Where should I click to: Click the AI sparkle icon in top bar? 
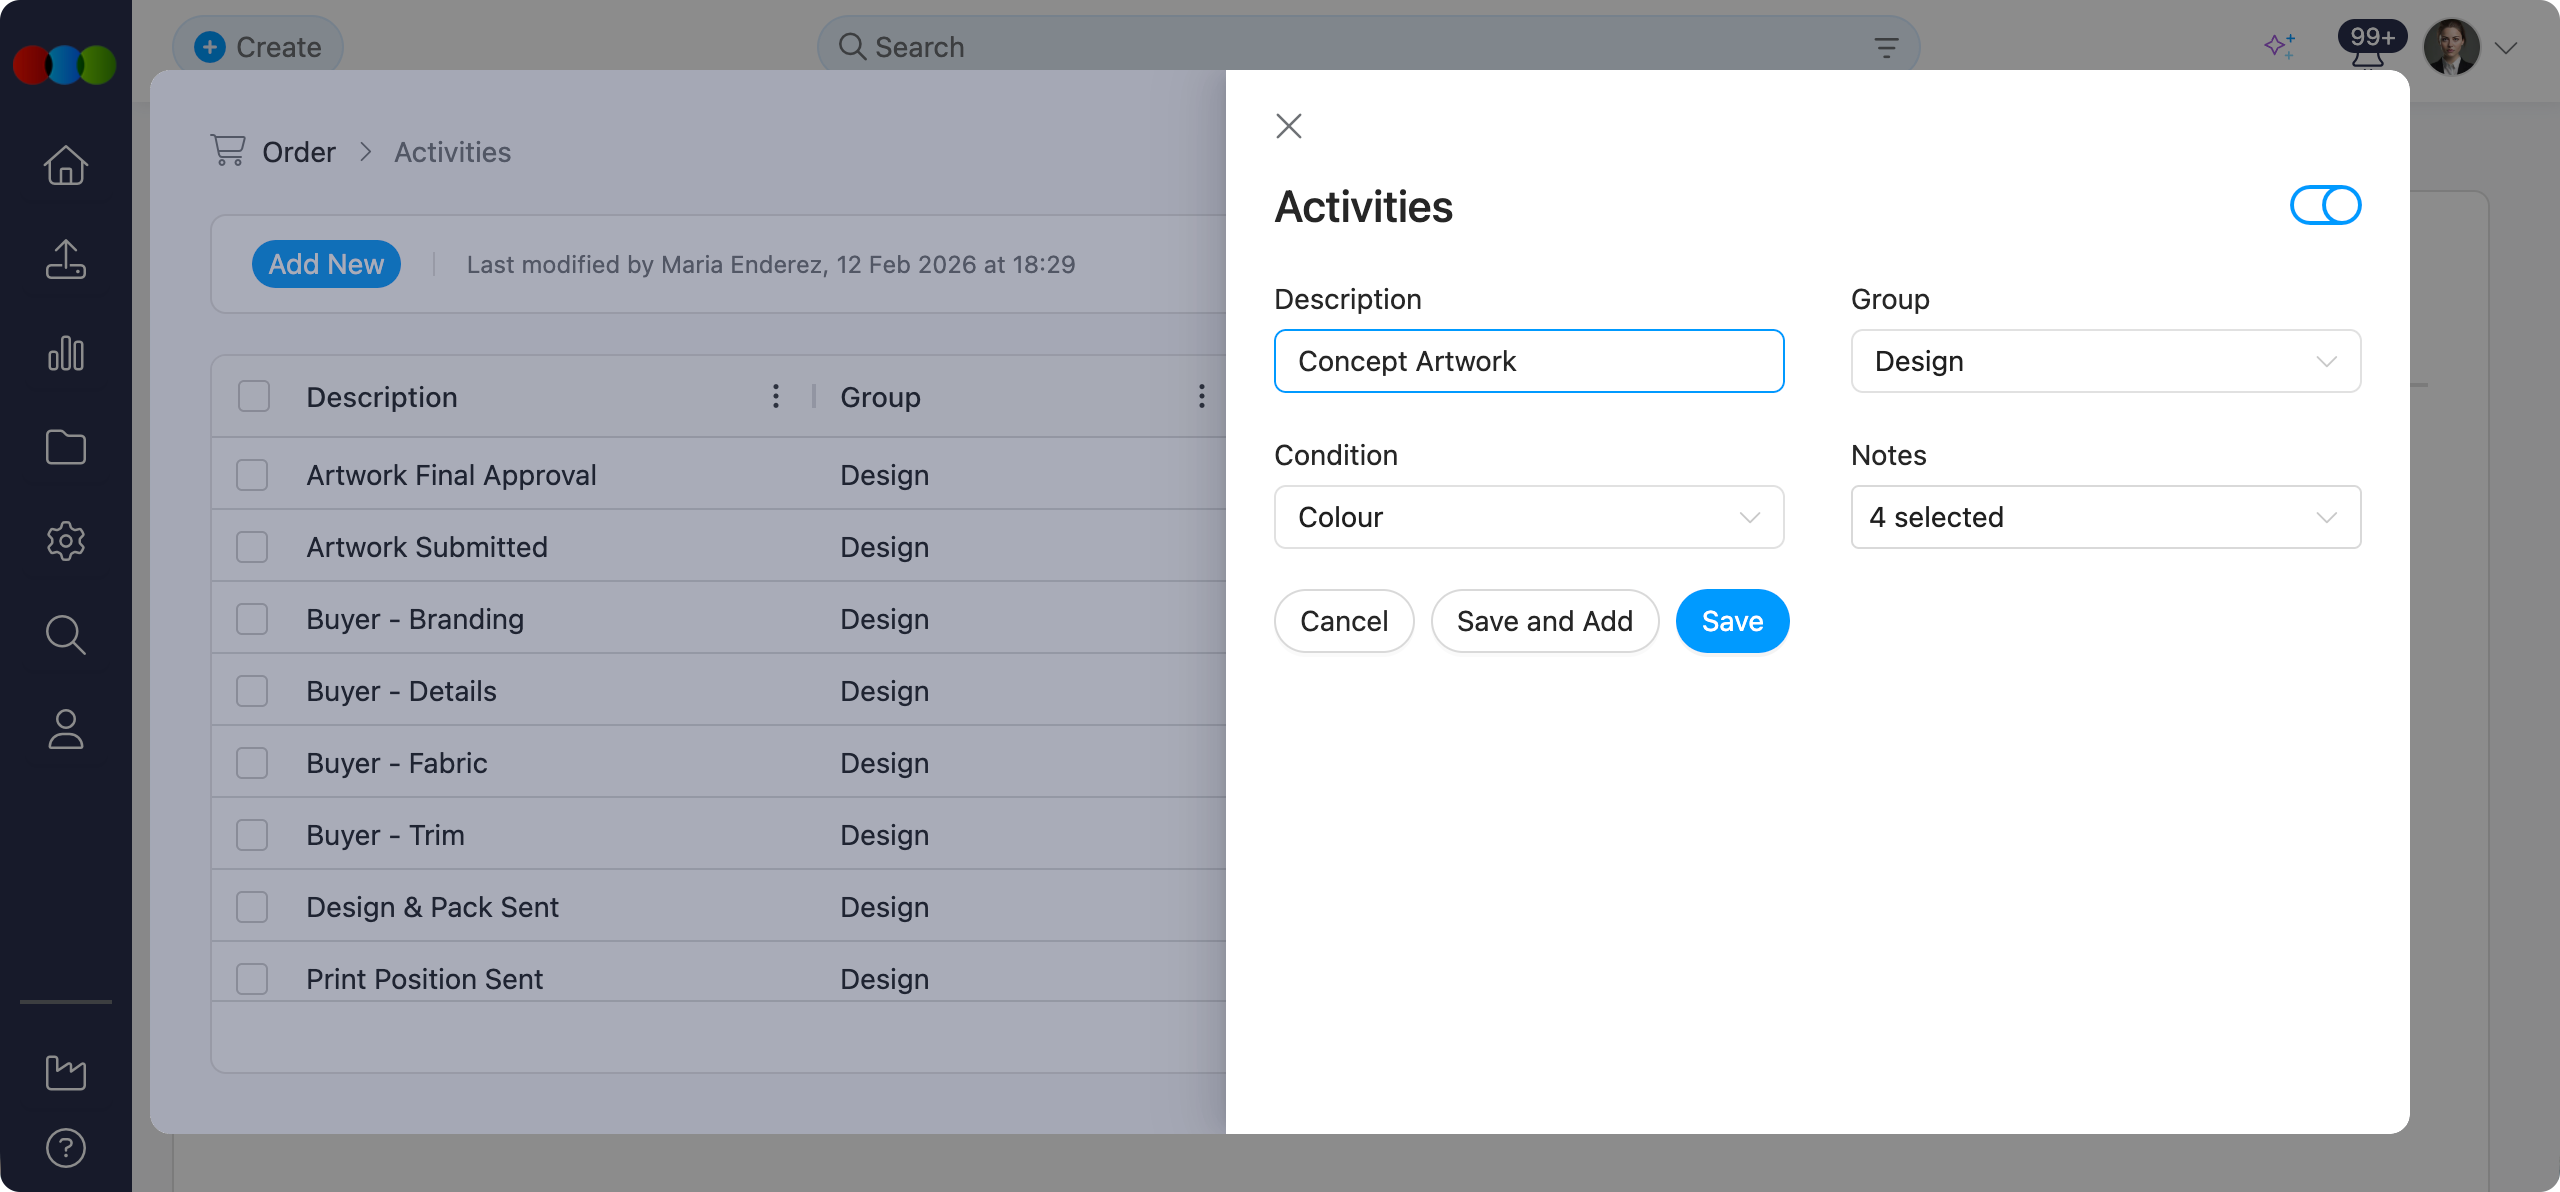[x=2280, y=46]
